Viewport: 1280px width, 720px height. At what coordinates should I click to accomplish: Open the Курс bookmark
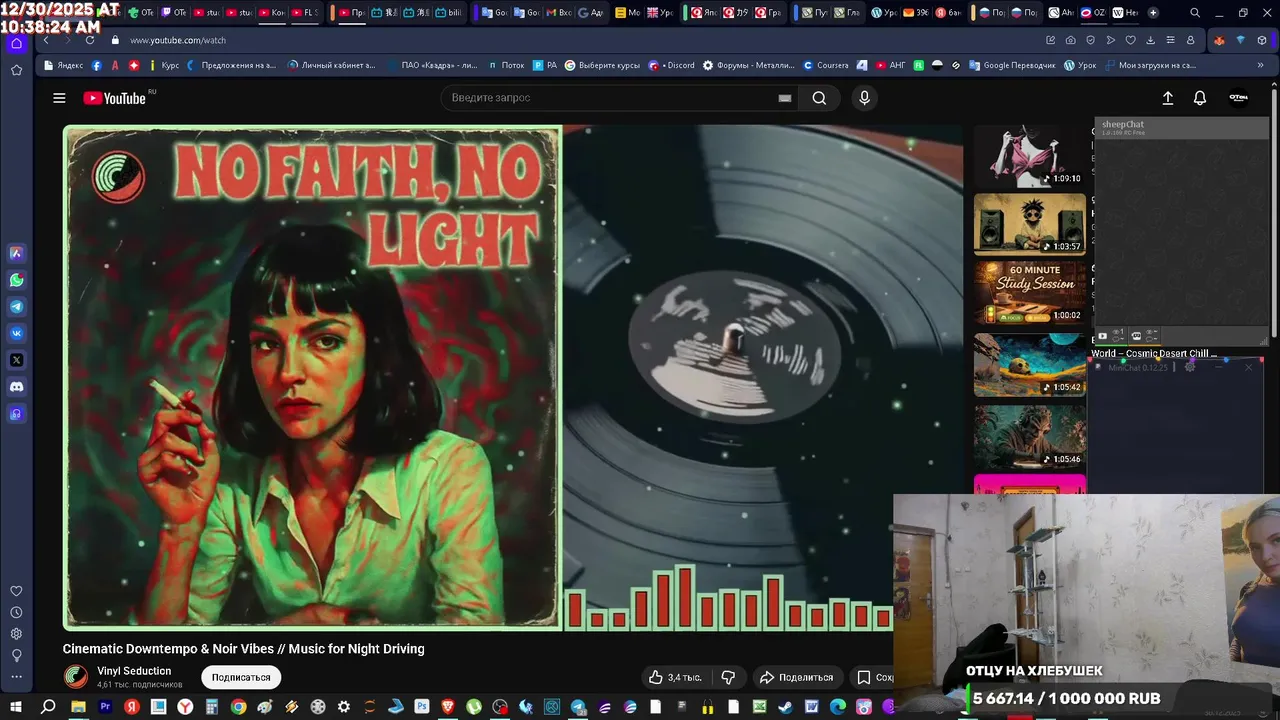163,65
